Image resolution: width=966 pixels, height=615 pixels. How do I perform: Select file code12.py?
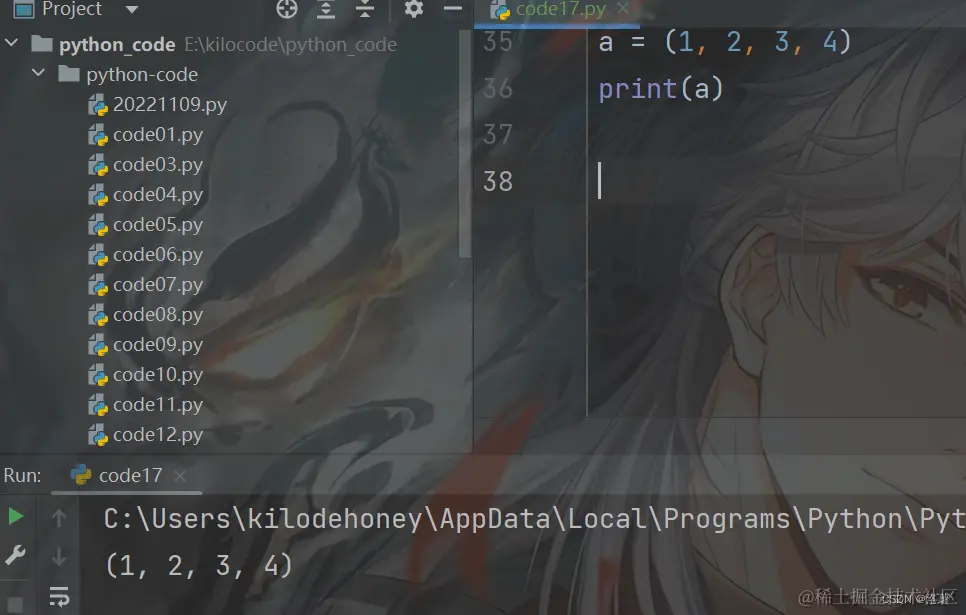click(158, 435)
